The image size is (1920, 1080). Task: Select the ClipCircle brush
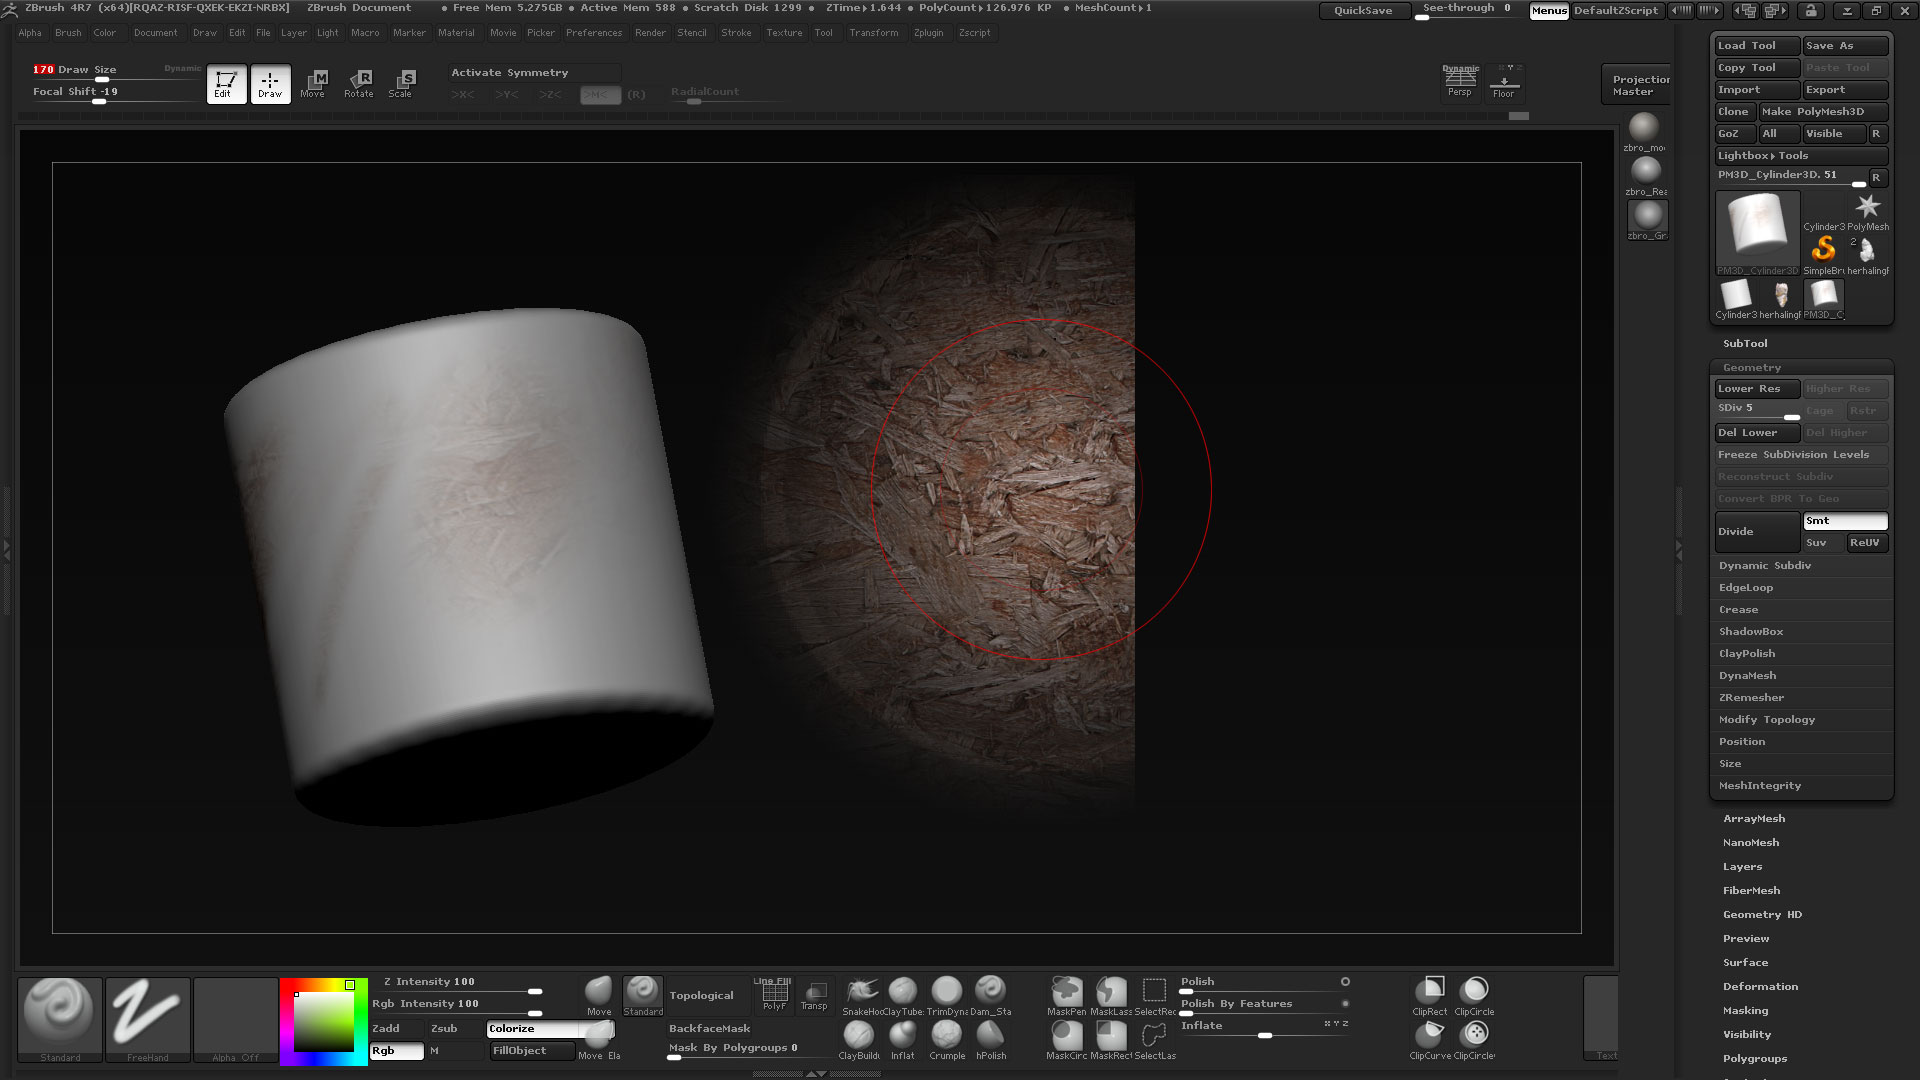pyautogui.click(x=1474, y=995)
